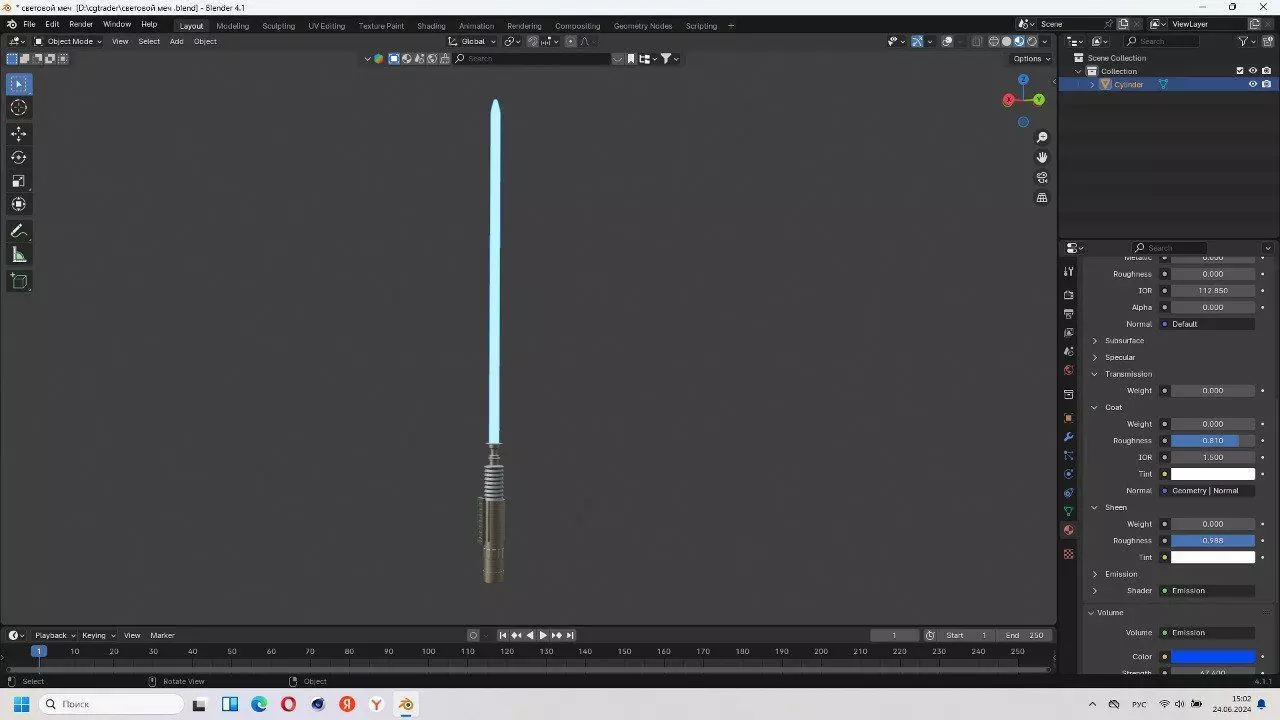Open the Tool properties tab
1280x720 pixels.
pos(1069,272)
